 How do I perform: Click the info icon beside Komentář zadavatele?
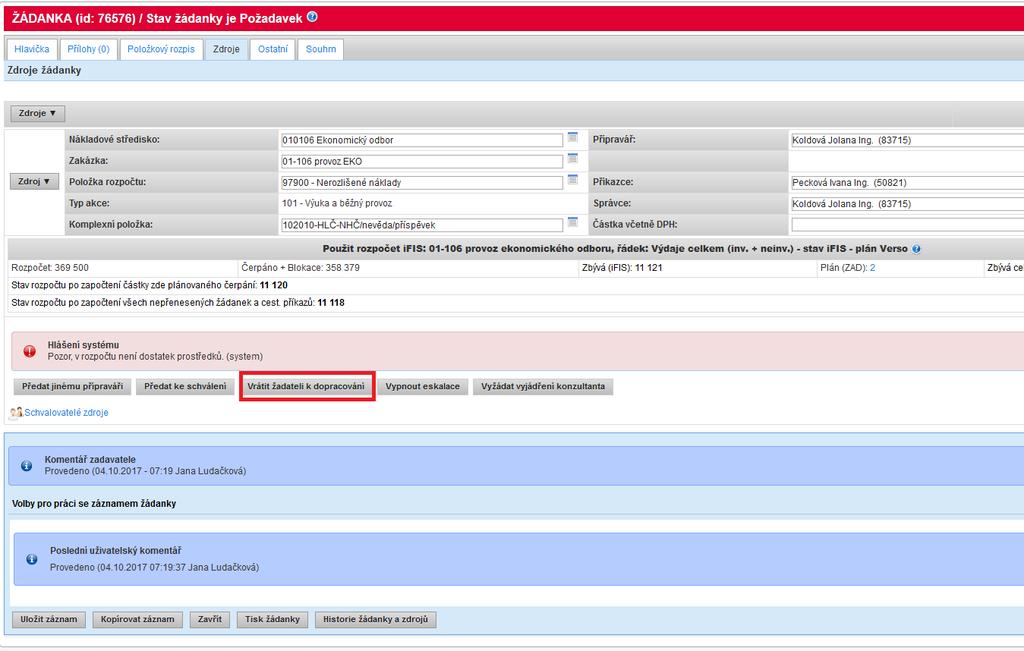(x=26, y=466)
